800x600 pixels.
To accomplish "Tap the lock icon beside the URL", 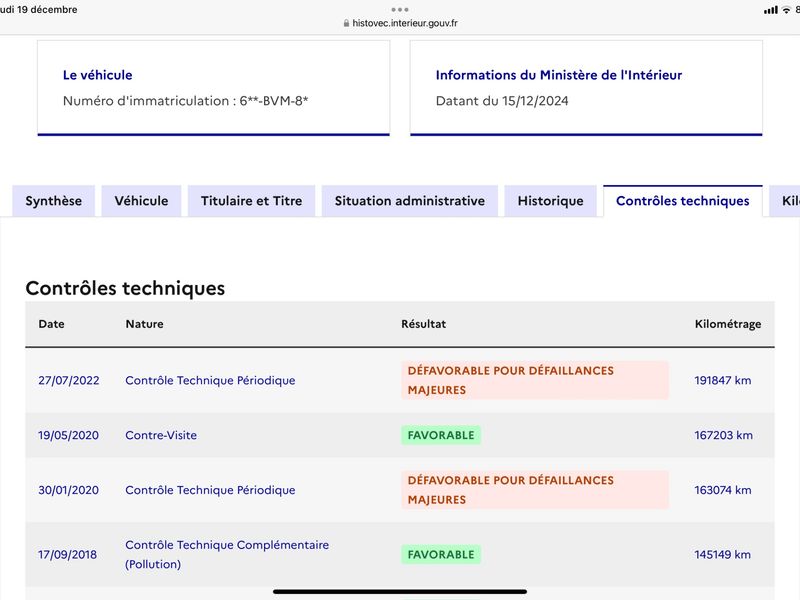I will 346,23.
